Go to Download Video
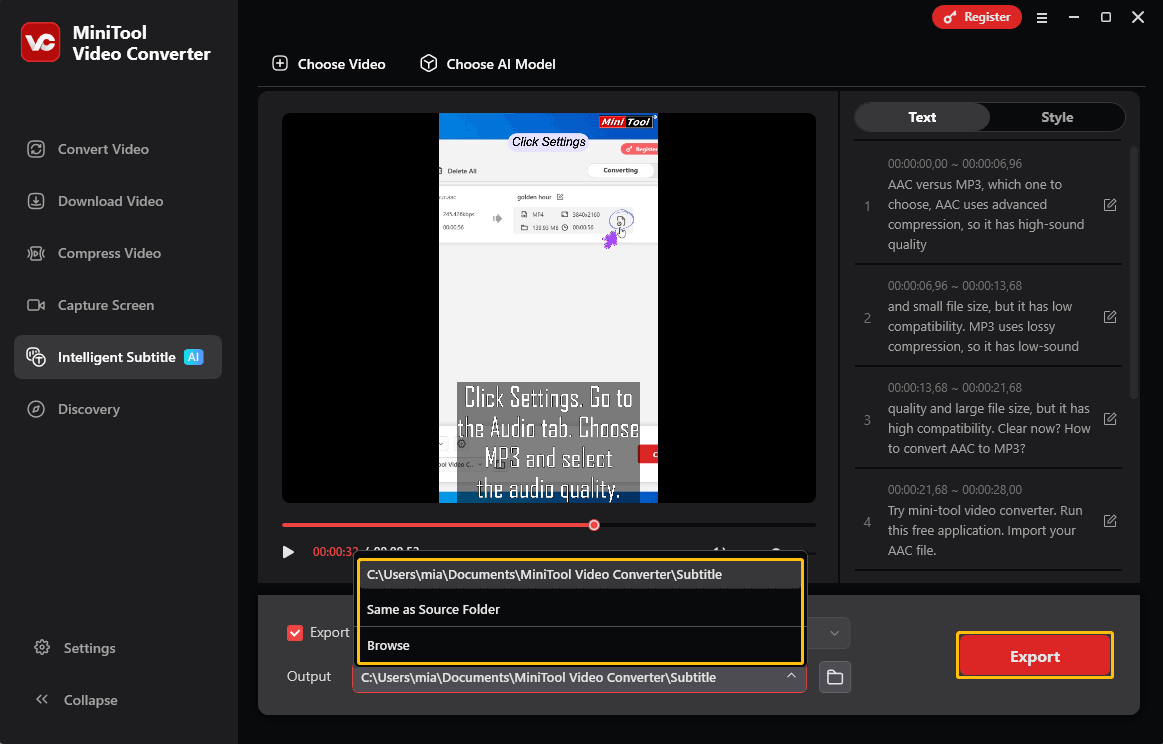 [110, 201]
